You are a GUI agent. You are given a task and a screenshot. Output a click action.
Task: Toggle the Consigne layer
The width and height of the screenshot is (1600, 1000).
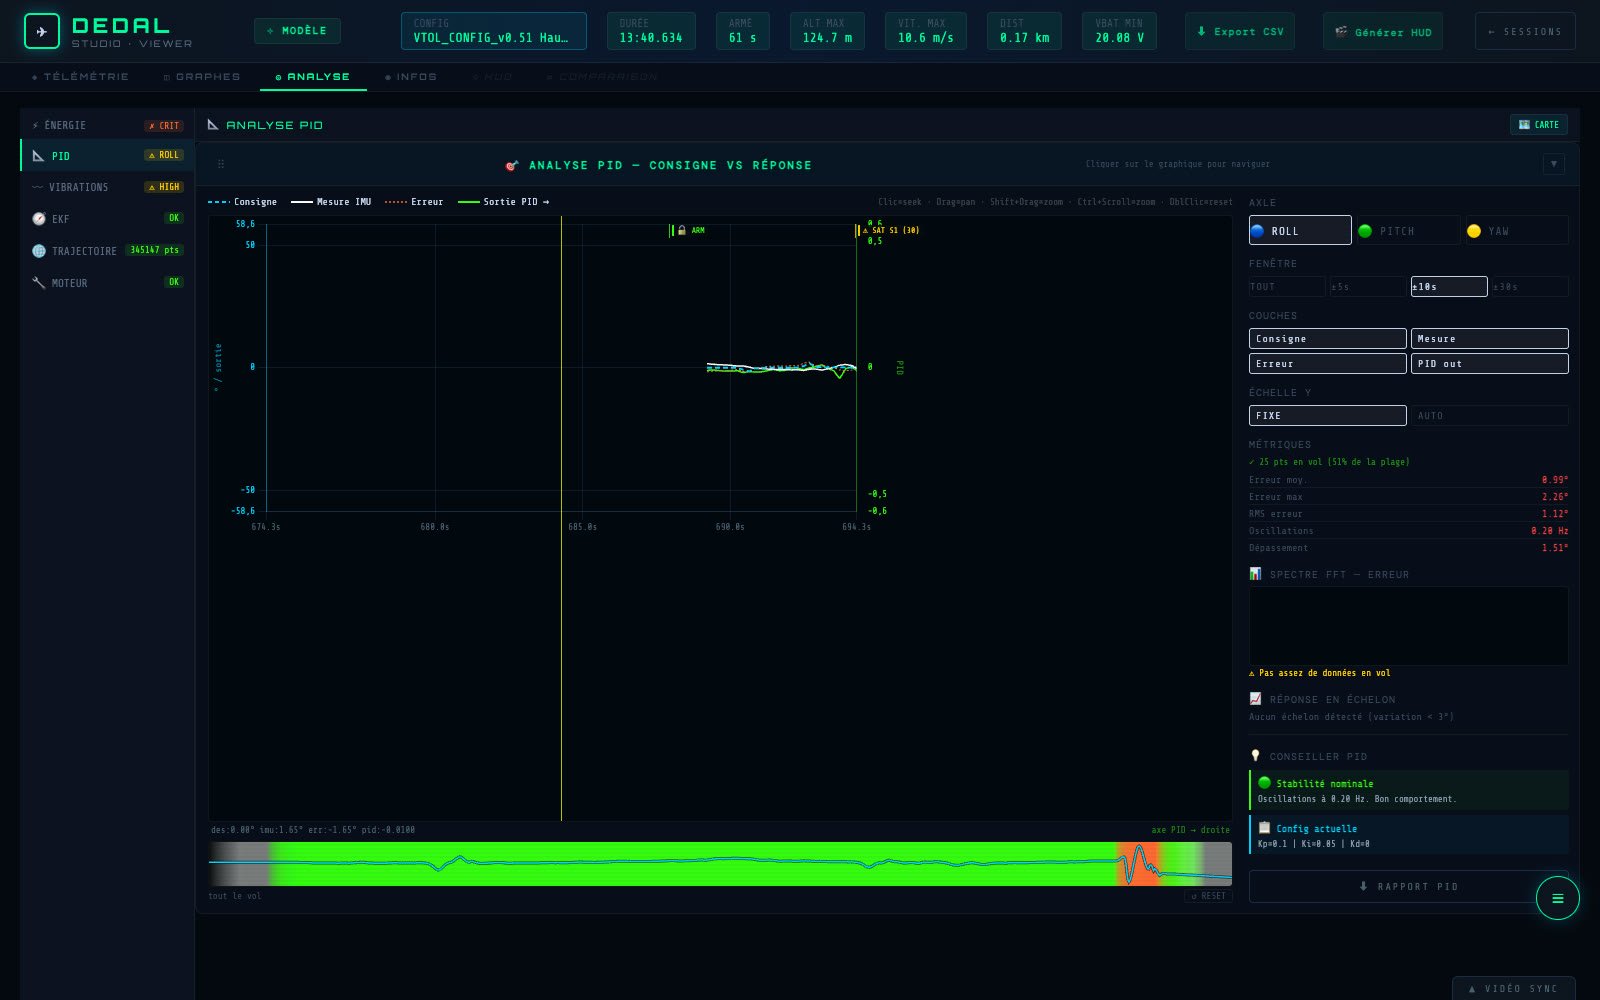1327,339
